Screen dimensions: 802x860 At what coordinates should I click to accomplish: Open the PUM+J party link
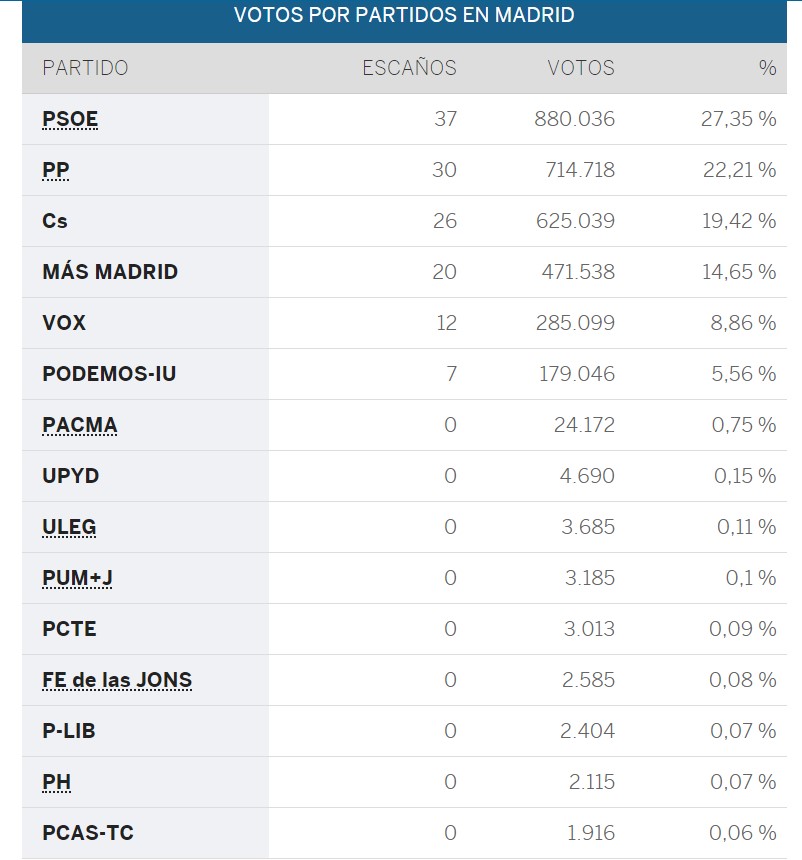(x=77, y=578)
